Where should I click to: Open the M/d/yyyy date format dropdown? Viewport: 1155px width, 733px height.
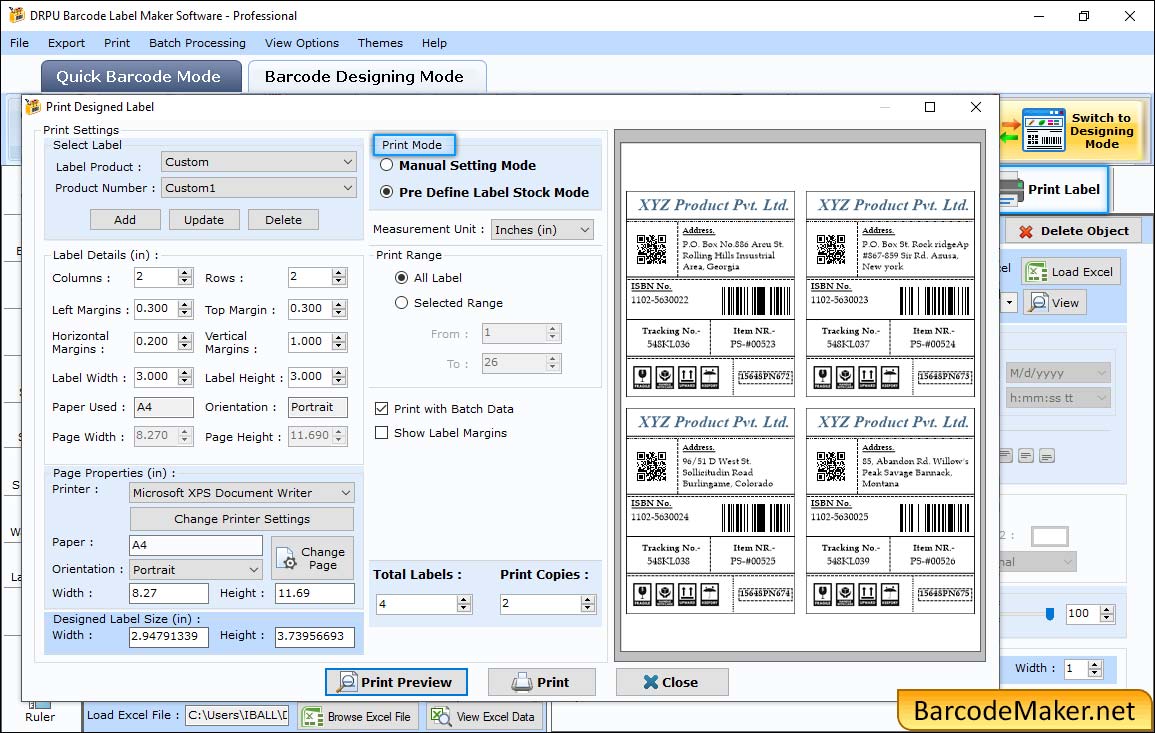pos(1058,373)
